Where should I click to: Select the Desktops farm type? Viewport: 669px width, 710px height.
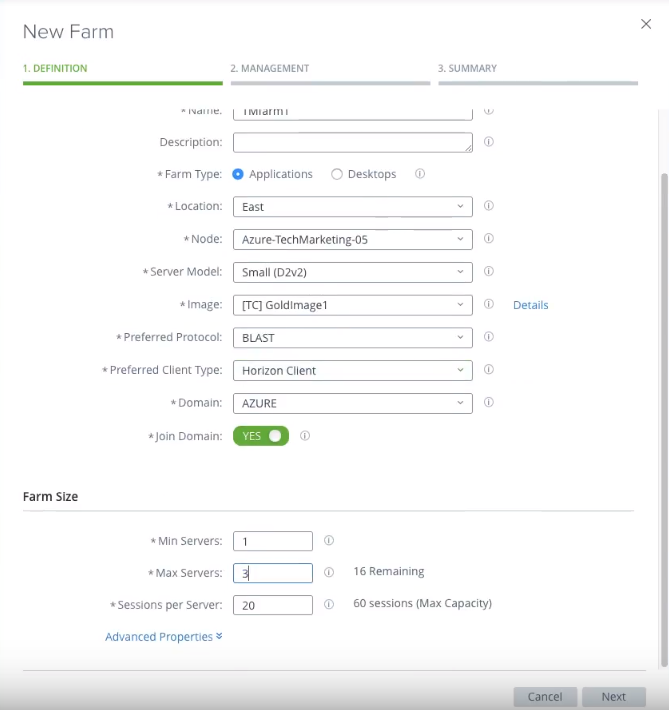coord(337,174)
